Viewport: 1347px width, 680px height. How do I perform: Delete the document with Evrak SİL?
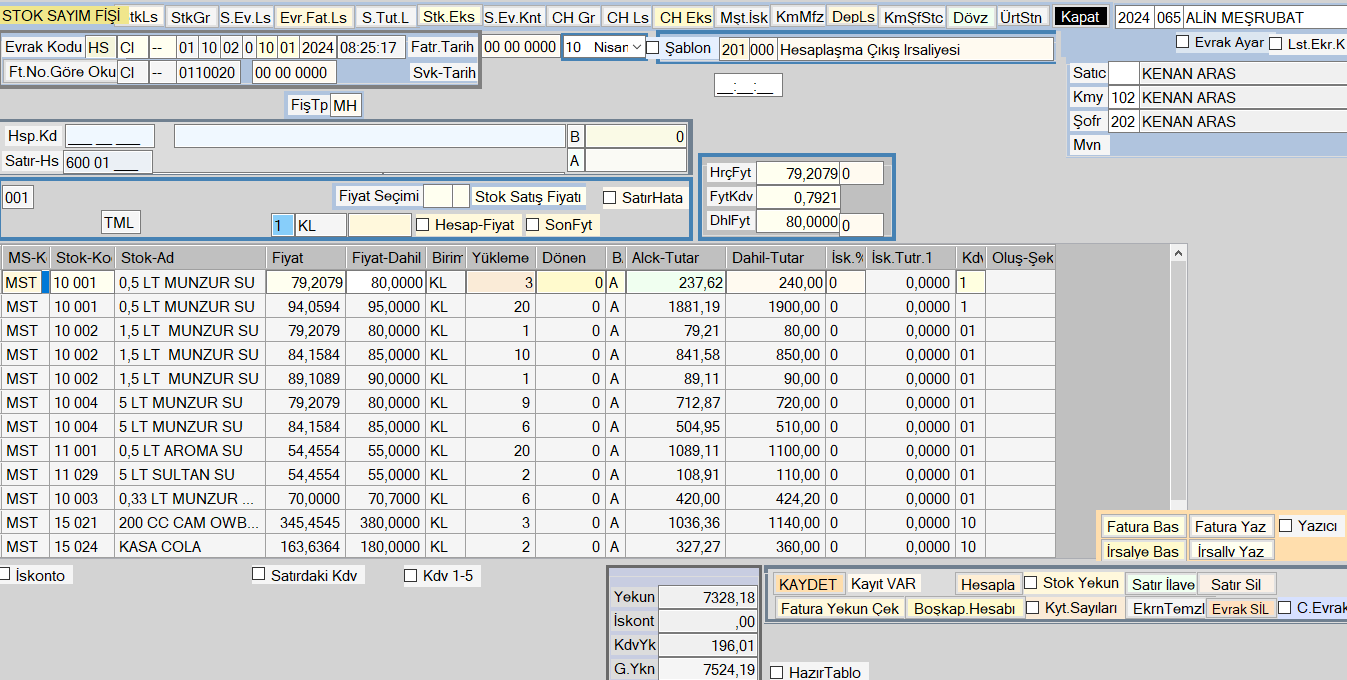(x=1239, y=609)
